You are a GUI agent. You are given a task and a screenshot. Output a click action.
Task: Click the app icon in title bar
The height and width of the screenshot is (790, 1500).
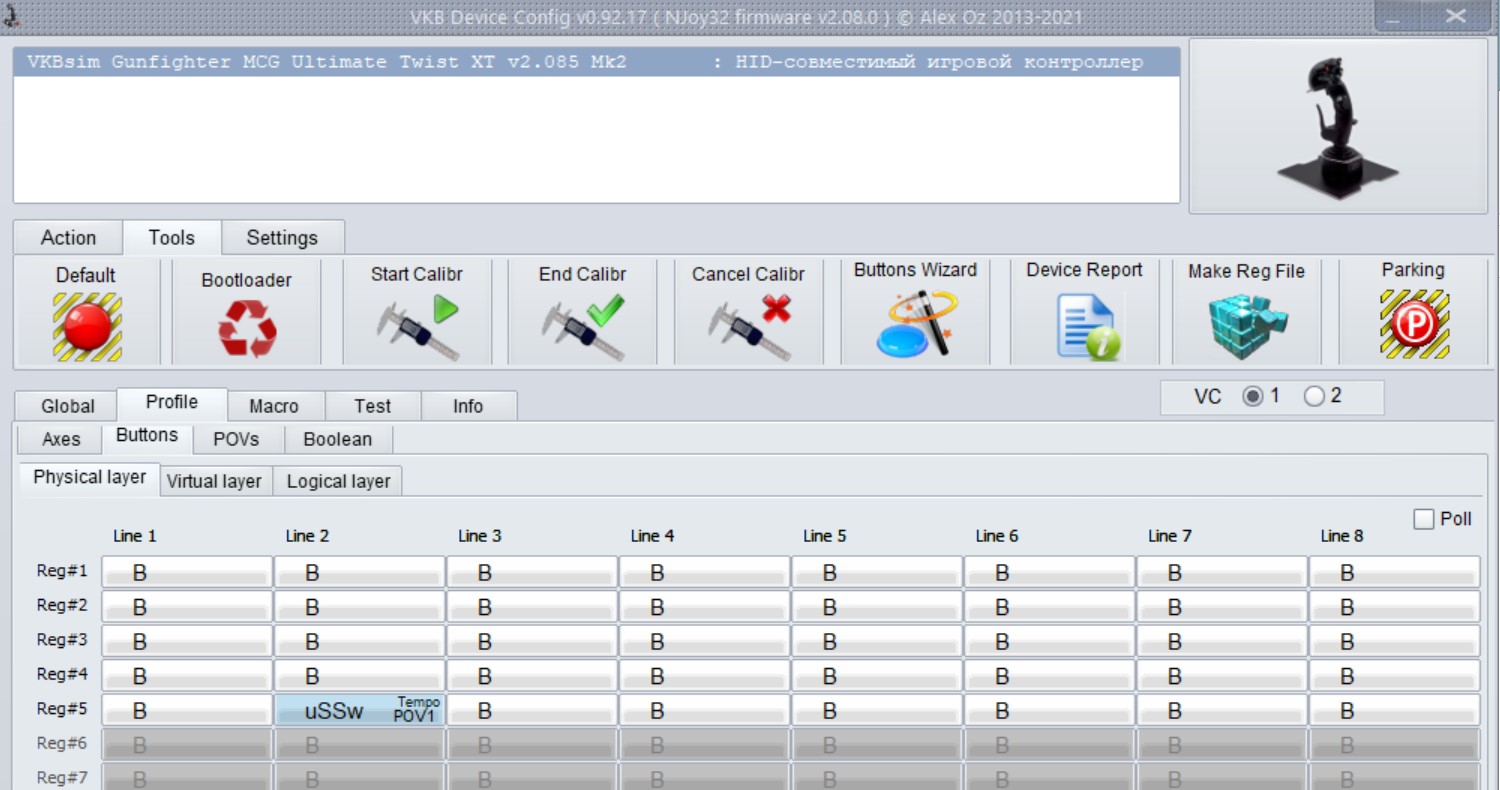tap(10, 16)
